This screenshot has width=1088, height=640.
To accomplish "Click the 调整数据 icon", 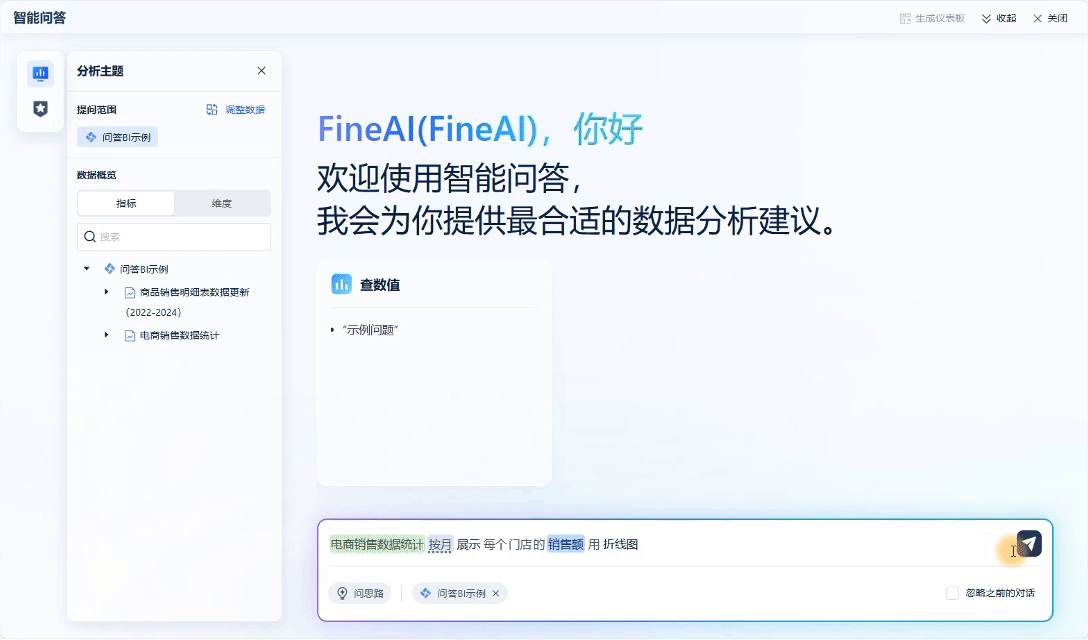I will (x=212, y=110).
